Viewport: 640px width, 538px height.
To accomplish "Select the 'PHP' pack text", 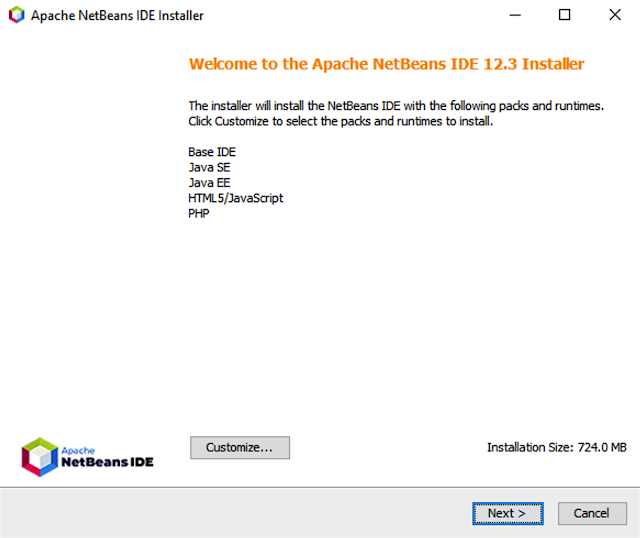I will point(199,213).
